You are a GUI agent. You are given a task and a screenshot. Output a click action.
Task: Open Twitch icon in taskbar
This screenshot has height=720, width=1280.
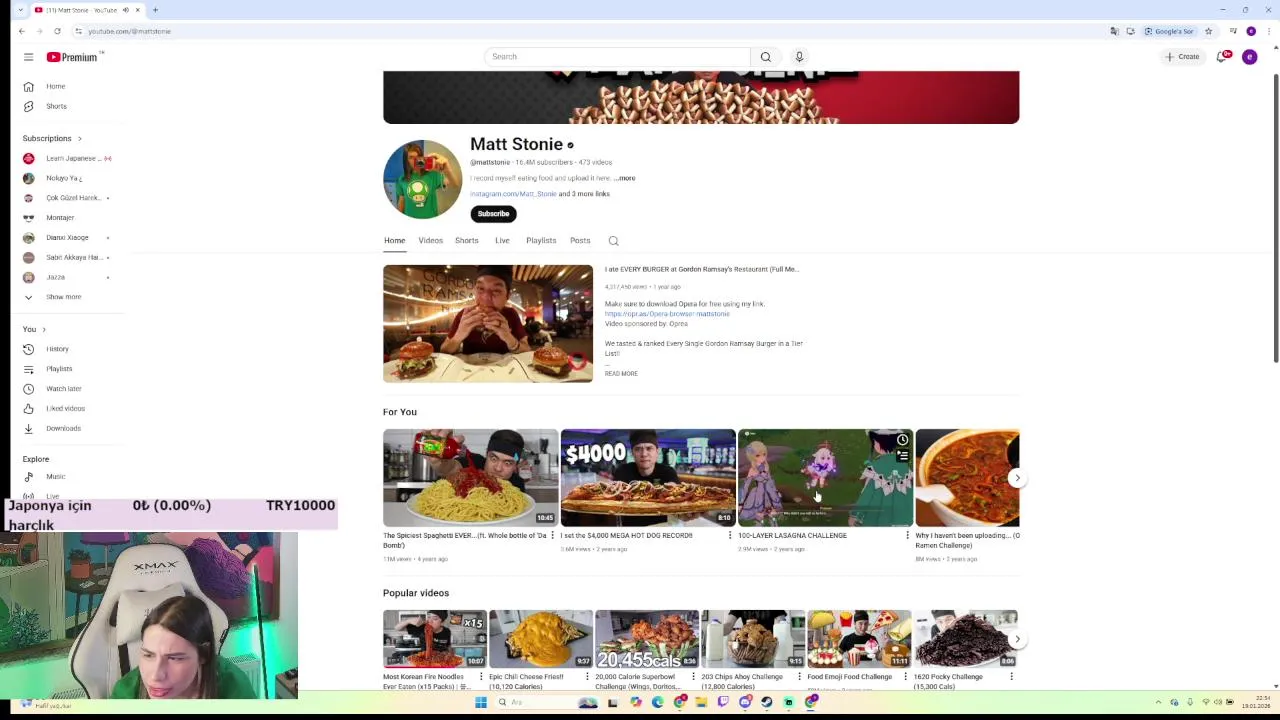[723, 702]
